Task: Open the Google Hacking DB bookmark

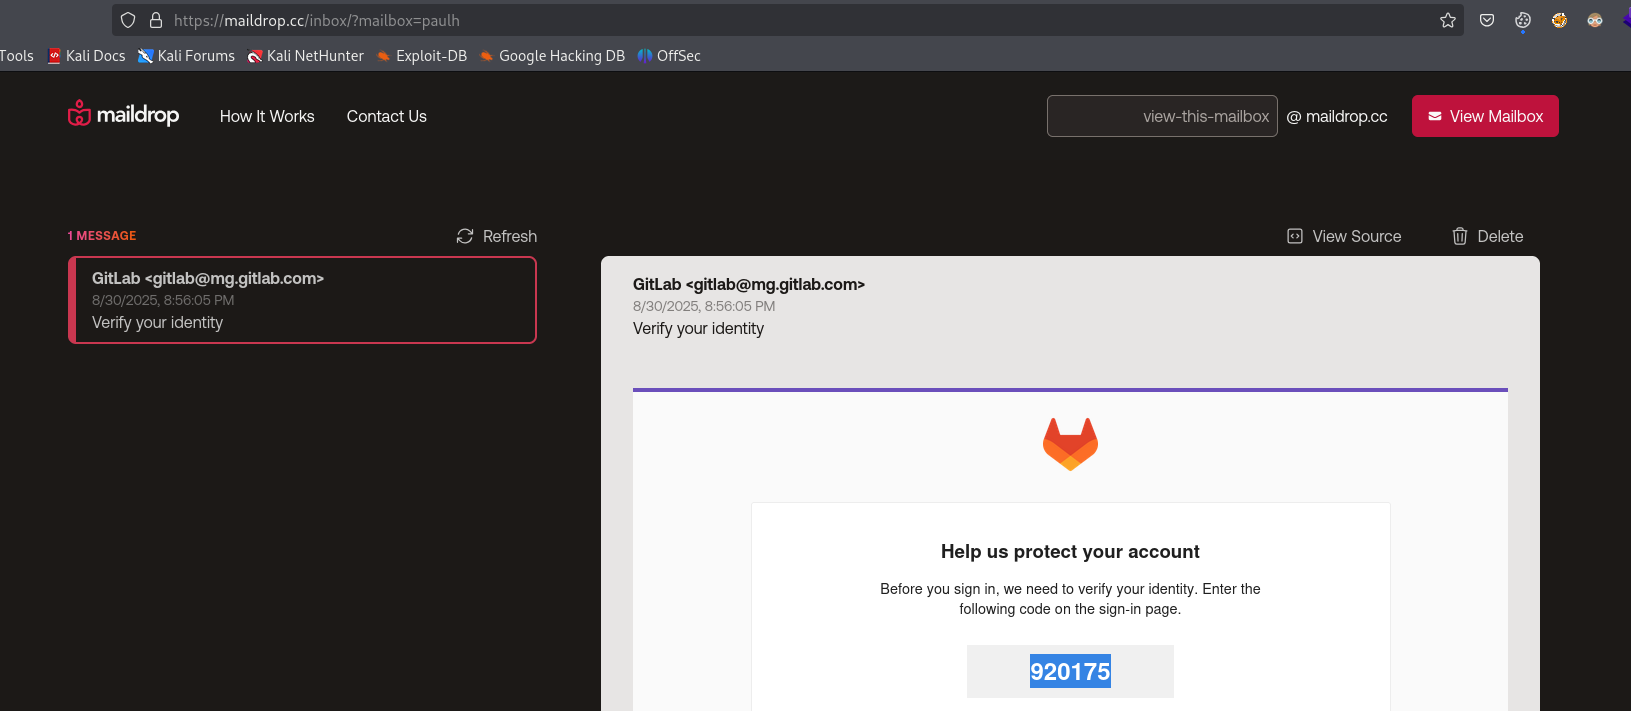Action: coord(552,56)
